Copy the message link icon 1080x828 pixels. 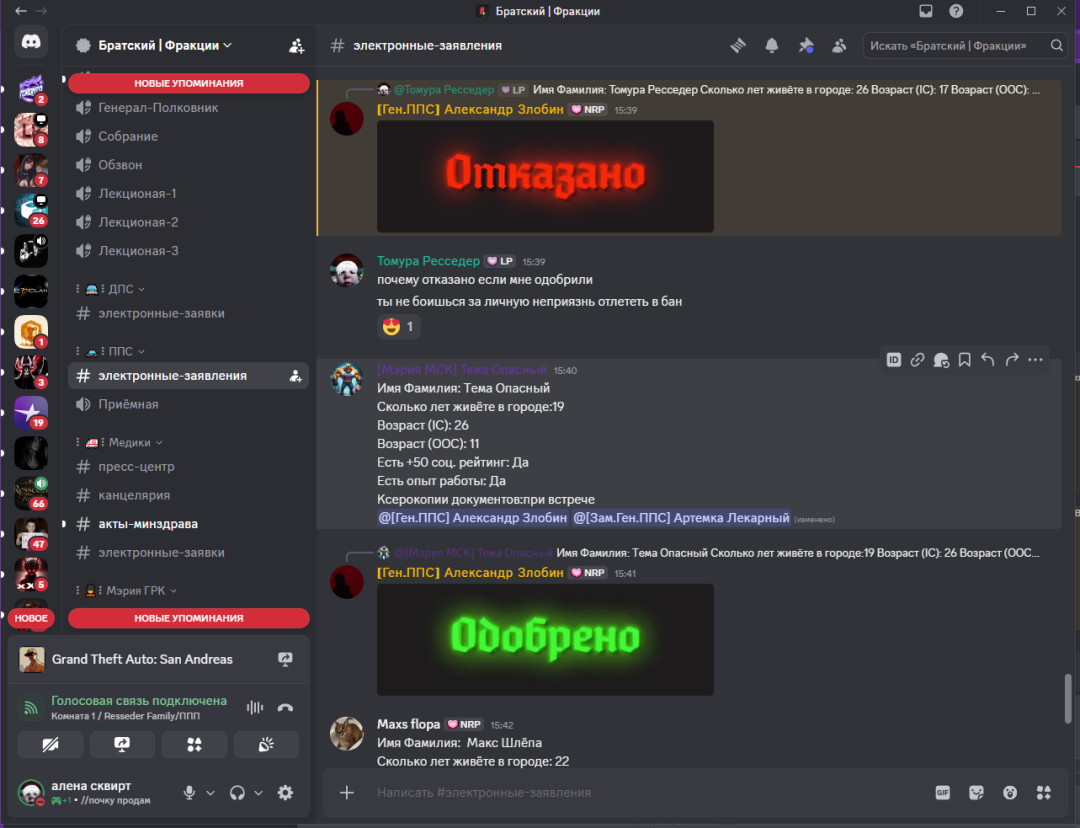pos(917,360)
